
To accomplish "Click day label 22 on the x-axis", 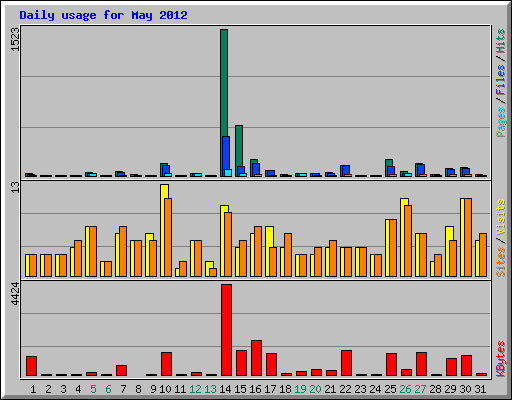I will (x=345, y=389).
